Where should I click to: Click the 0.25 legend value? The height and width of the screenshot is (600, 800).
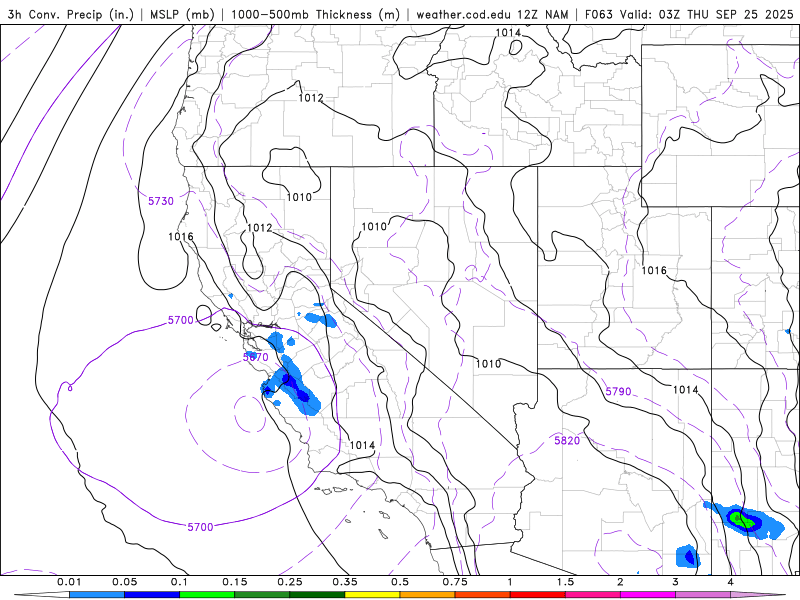[290, 582]
